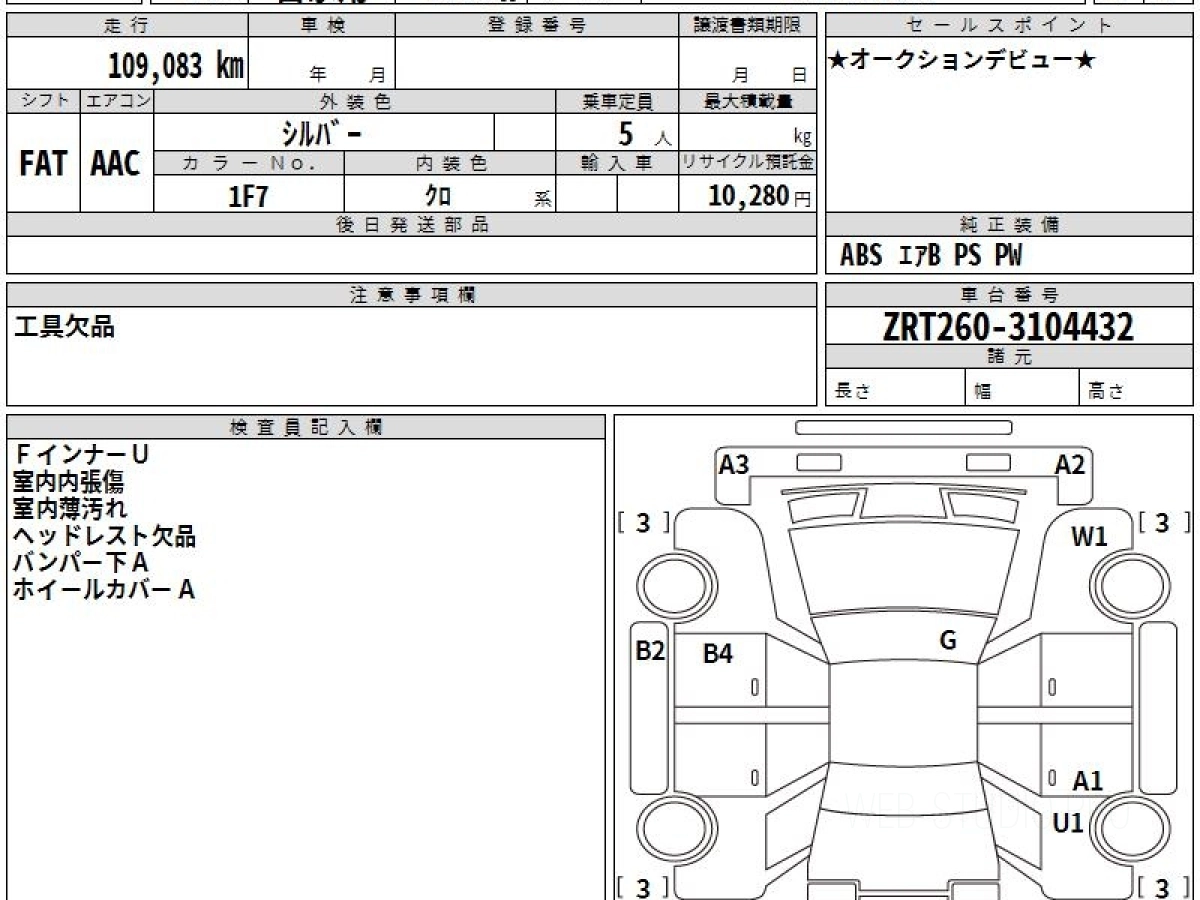
Task: Select the 最大積載量 header
Action: click(x=747, y=101)
